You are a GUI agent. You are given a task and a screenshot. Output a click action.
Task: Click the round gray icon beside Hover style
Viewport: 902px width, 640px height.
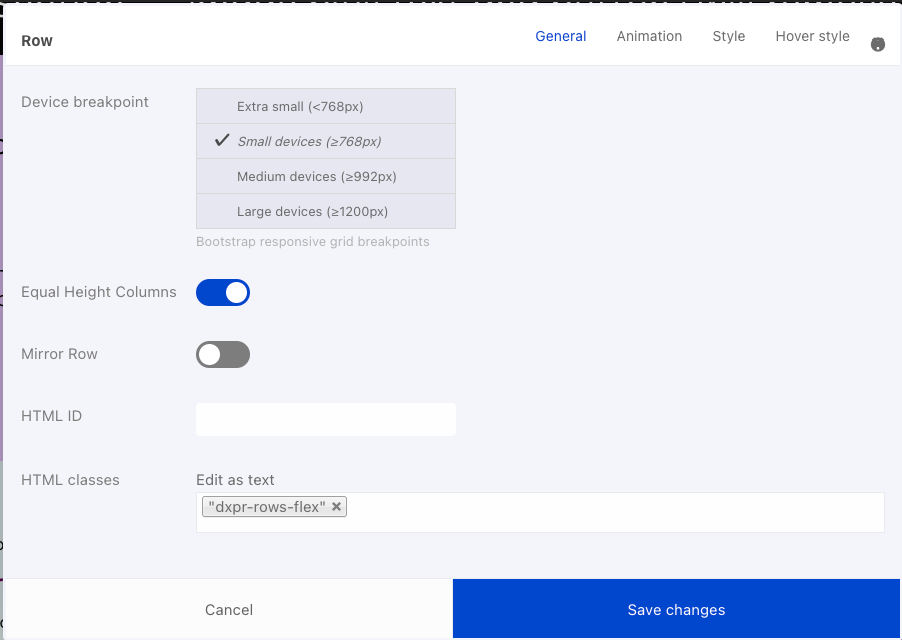pyautogui.click(x=877, y=44)
